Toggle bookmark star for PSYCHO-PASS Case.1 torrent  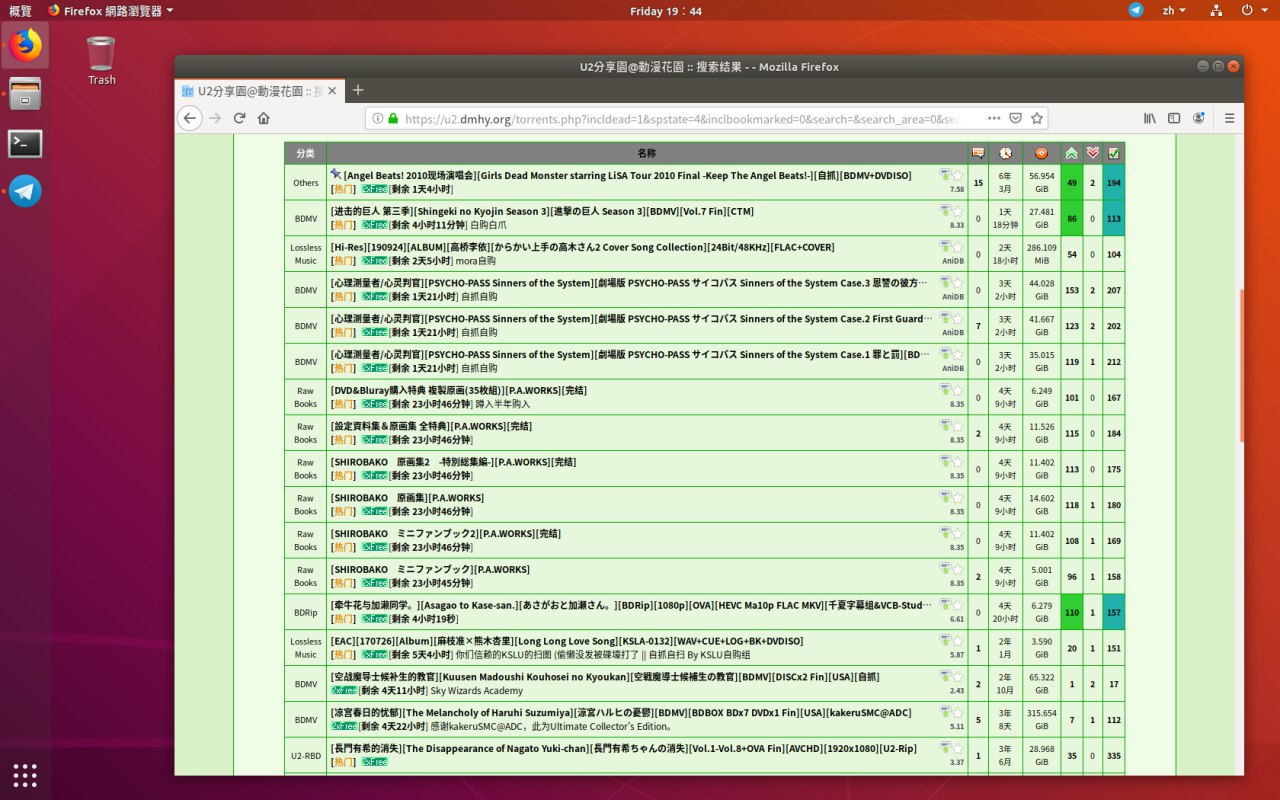point(957,354)
